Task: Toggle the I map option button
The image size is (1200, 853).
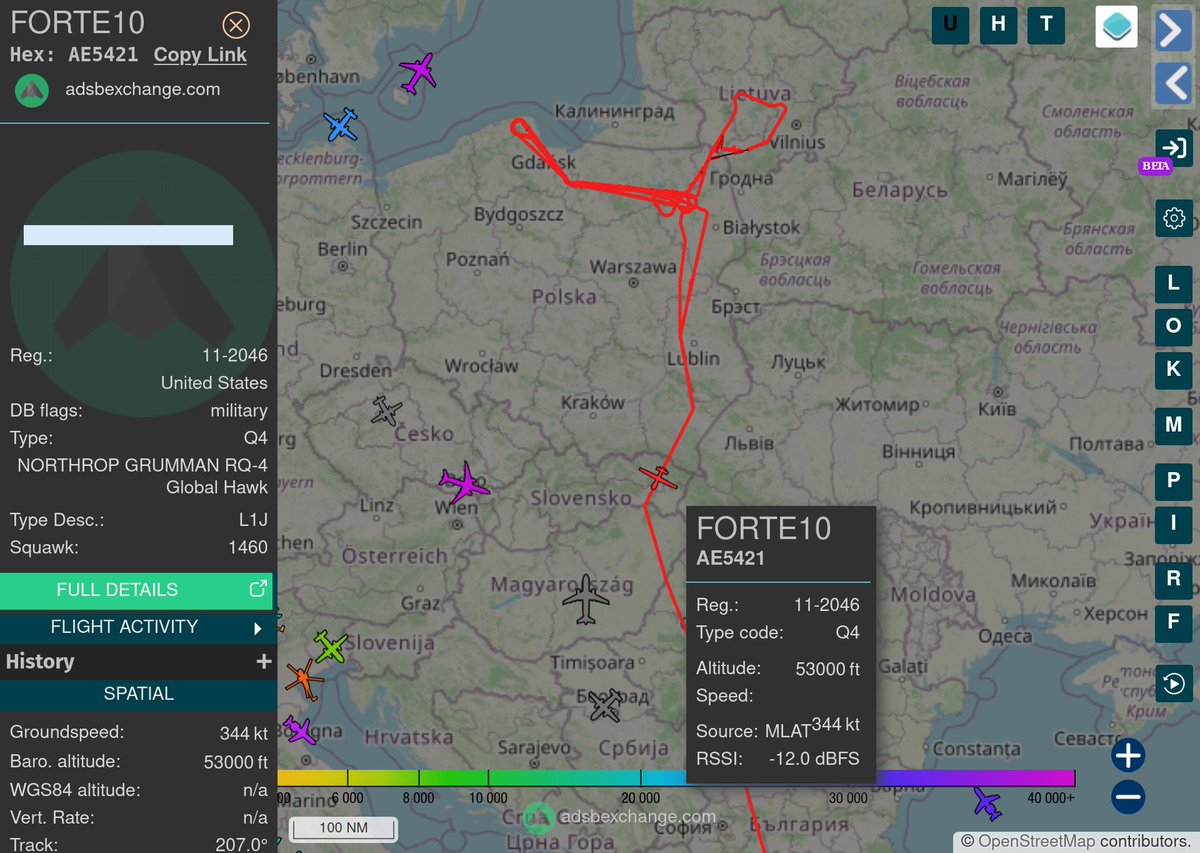Action: (1174, 524)
